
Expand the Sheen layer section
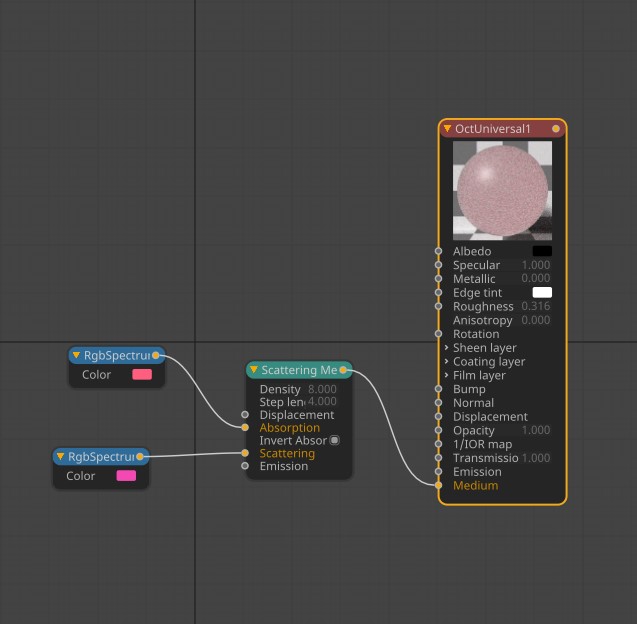click(446, 348)
